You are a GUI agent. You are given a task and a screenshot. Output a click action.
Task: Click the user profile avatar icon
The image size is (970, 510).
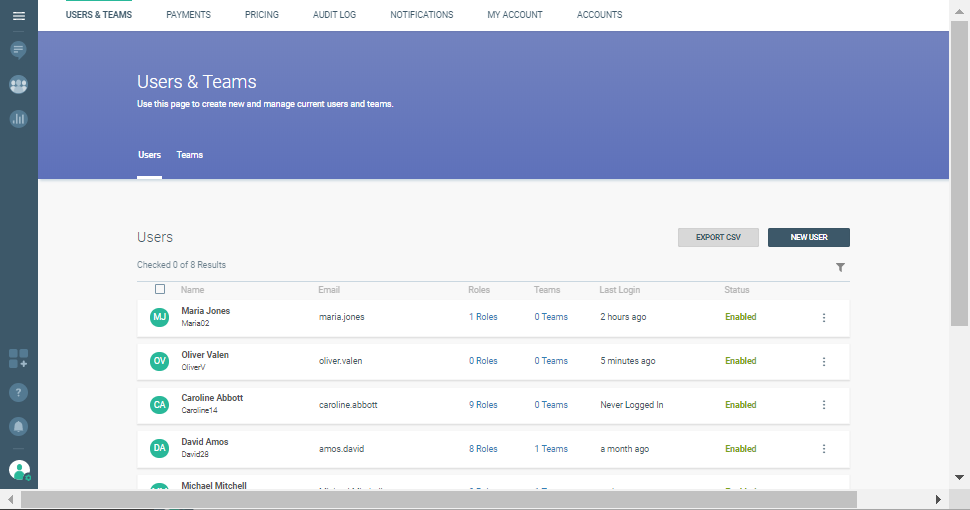[x=19, y=469]
